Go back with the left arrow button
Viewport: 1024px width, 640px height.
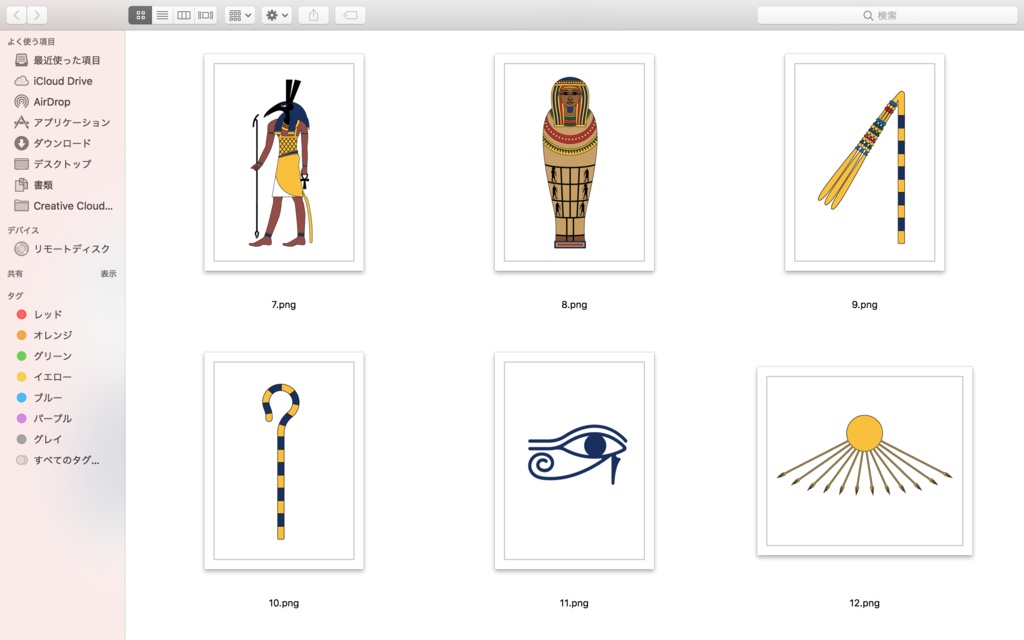coord(16,15)
